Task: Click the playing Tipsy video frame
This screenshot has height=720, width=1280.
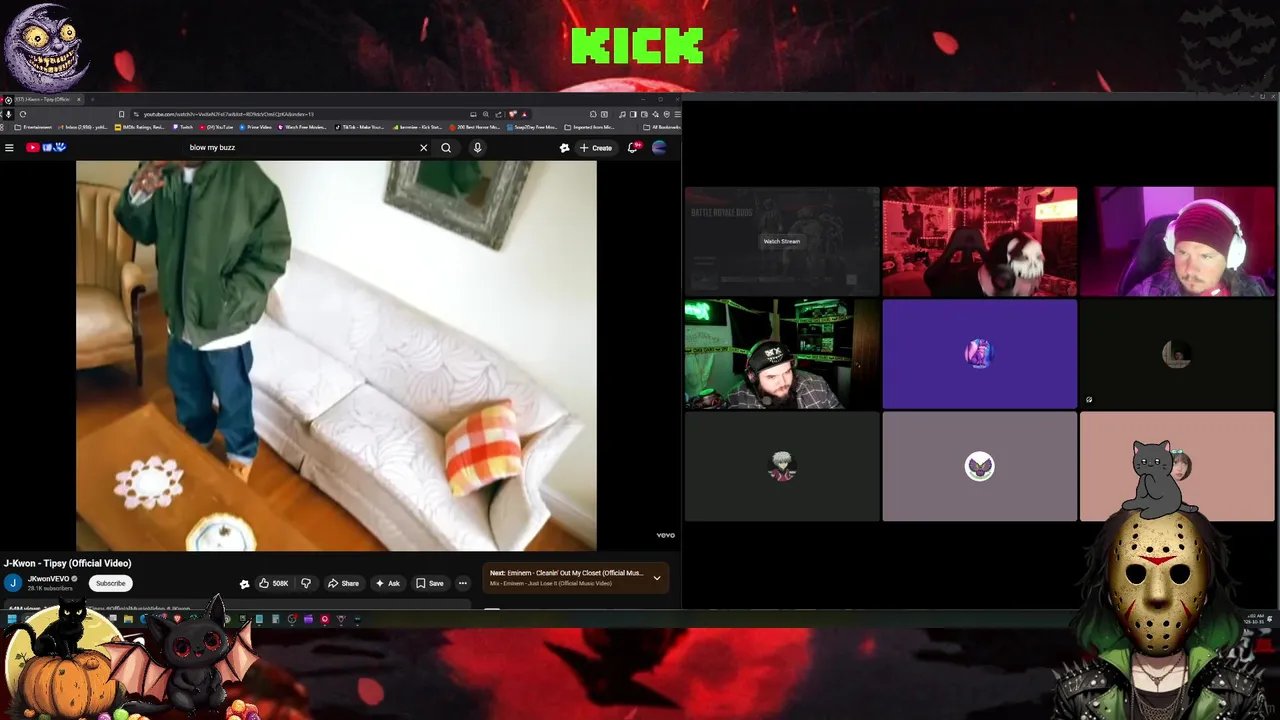Action: click(x=336, y=355)
